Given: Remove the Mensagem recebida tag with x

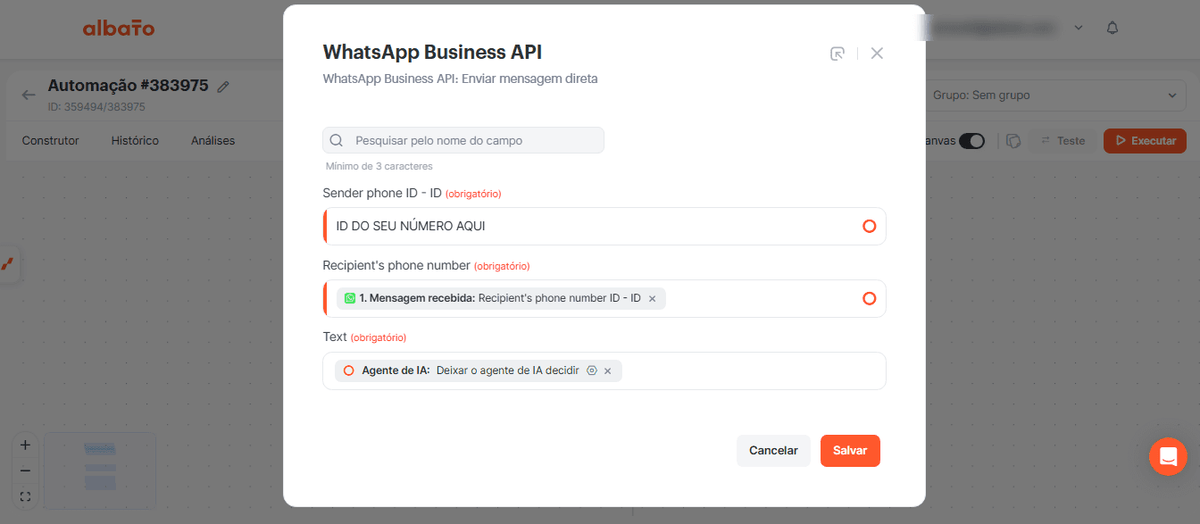Looking at the screenshot, I should coord(652,299).
